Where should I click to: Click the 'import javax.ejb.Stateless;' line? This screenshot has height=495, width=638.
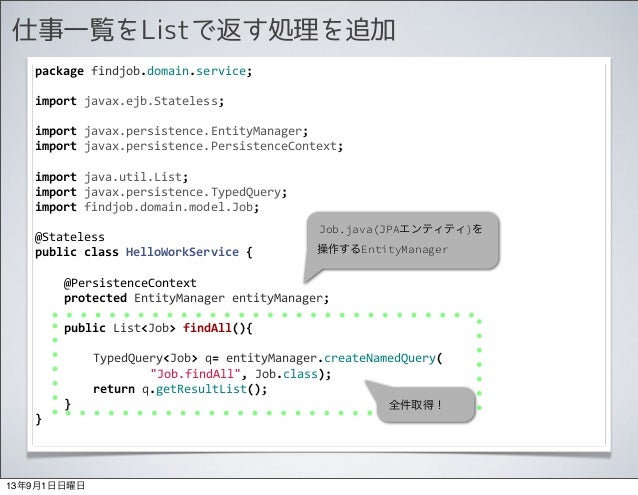tap(129, 101)
